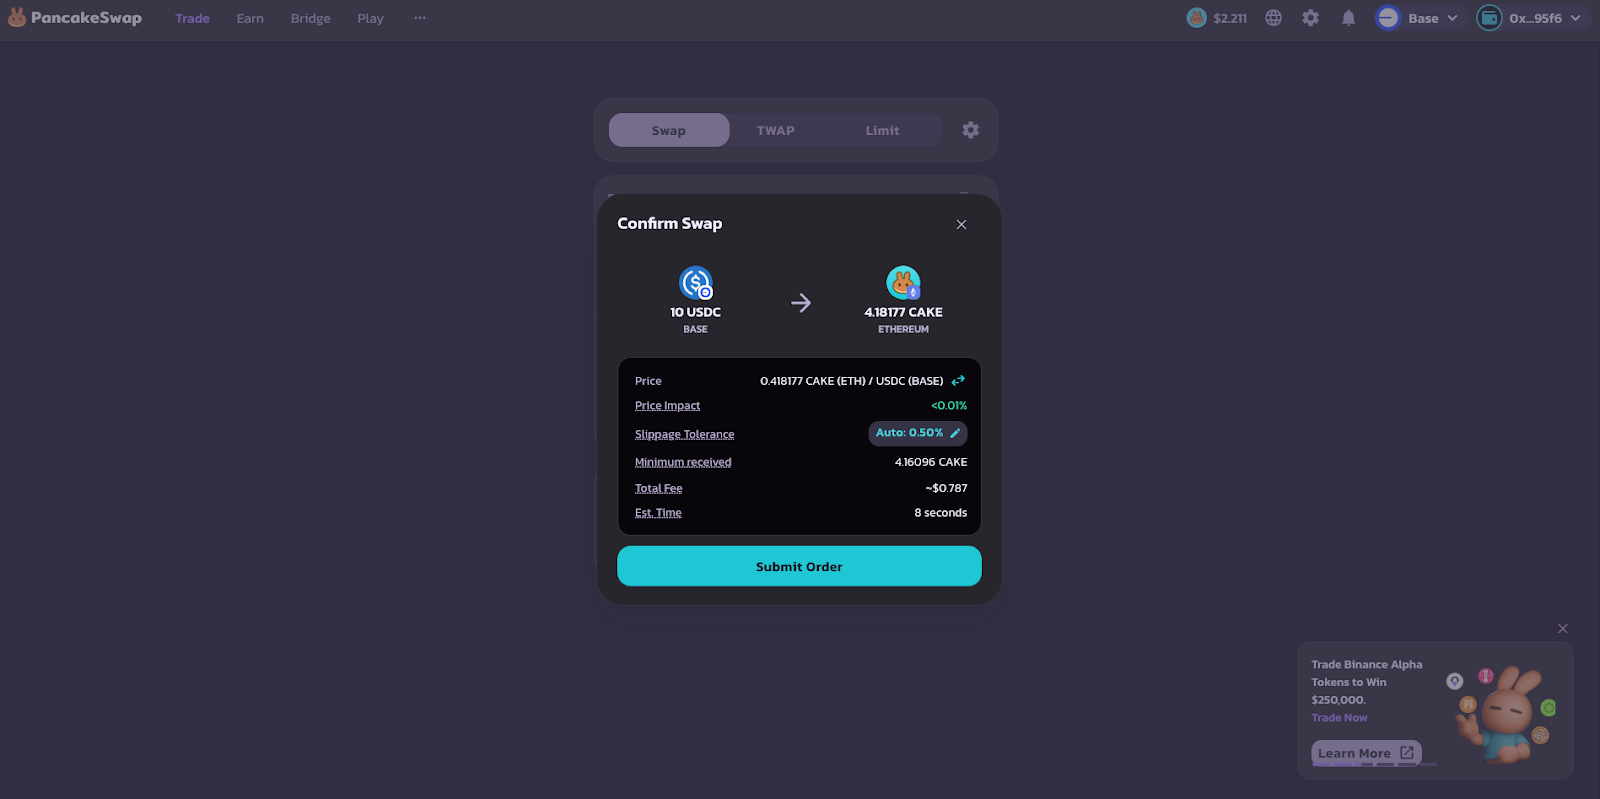Click the Trade Now link in banner
The height and width of the screenshot is (799, 1600).
(x=1339, y=718)
